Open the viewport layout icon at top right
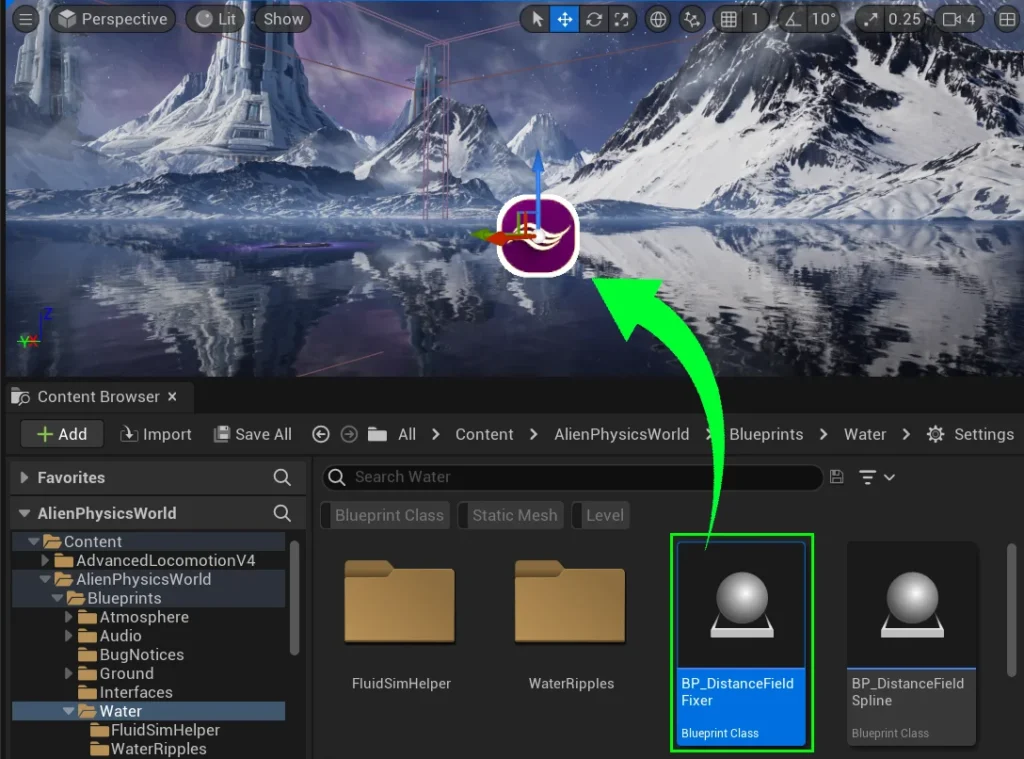The width and height of the screenshot is (1024, 759). (1006, 19)
